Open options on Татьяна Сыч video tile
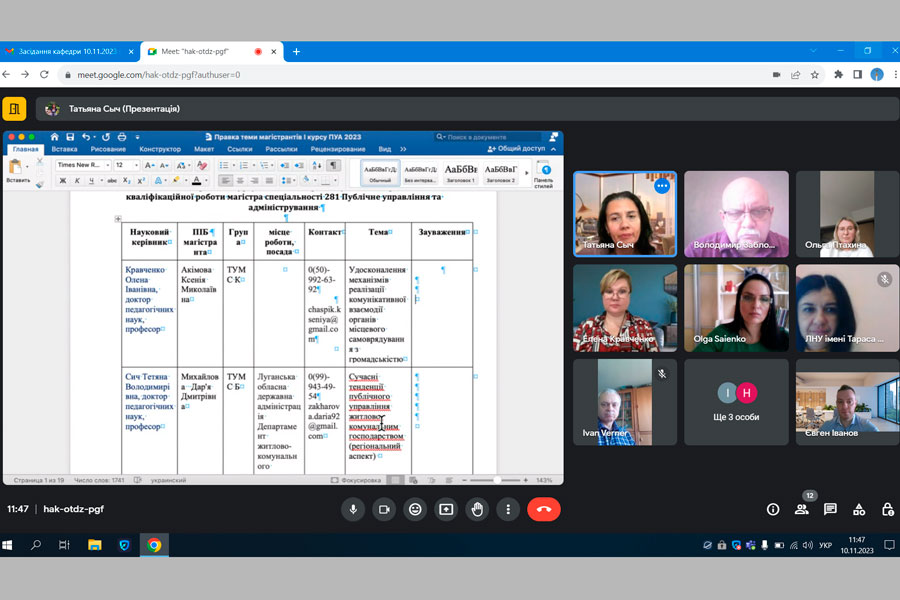The height and width of the screenshot is (600, 900). (x=662, y=186)
